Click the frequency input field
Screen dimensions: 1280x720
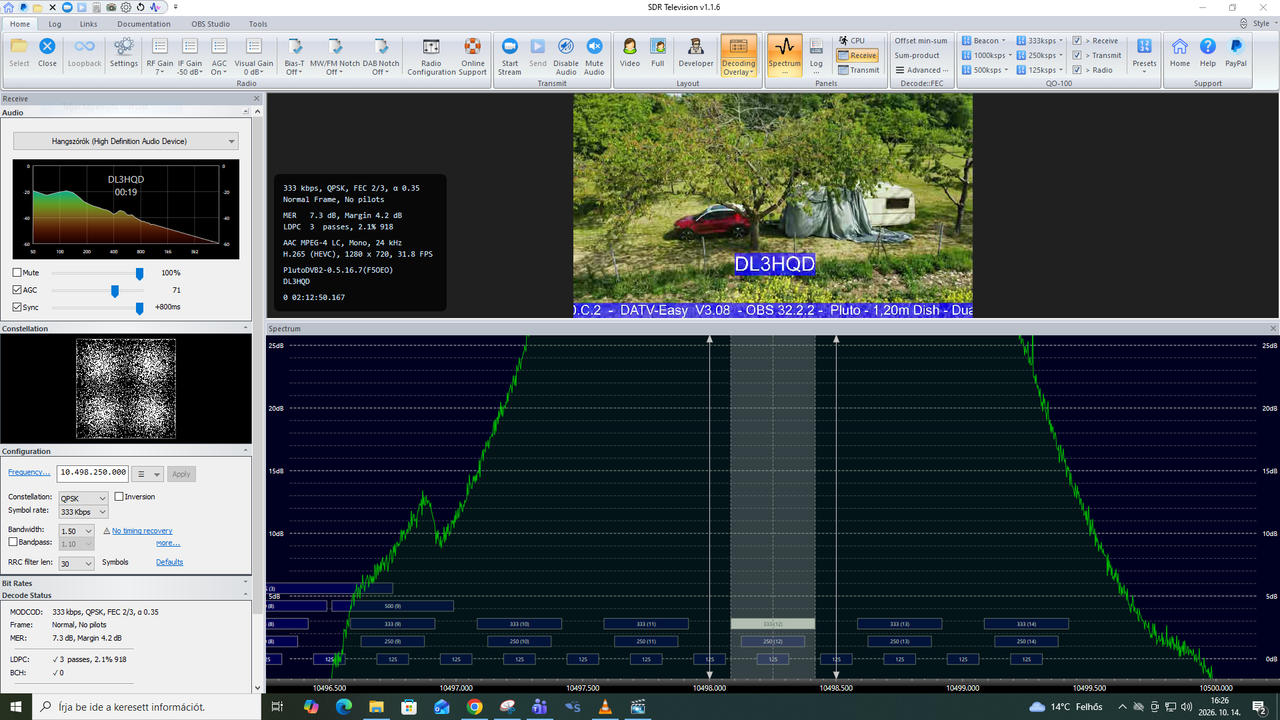tap(94, 473)
